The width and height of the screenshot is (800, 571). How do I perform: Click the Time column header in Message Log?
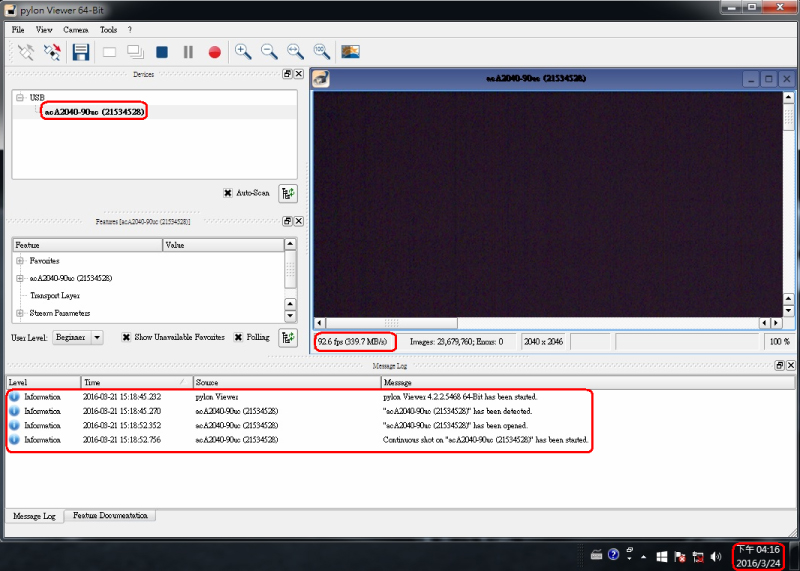point(133,382)
